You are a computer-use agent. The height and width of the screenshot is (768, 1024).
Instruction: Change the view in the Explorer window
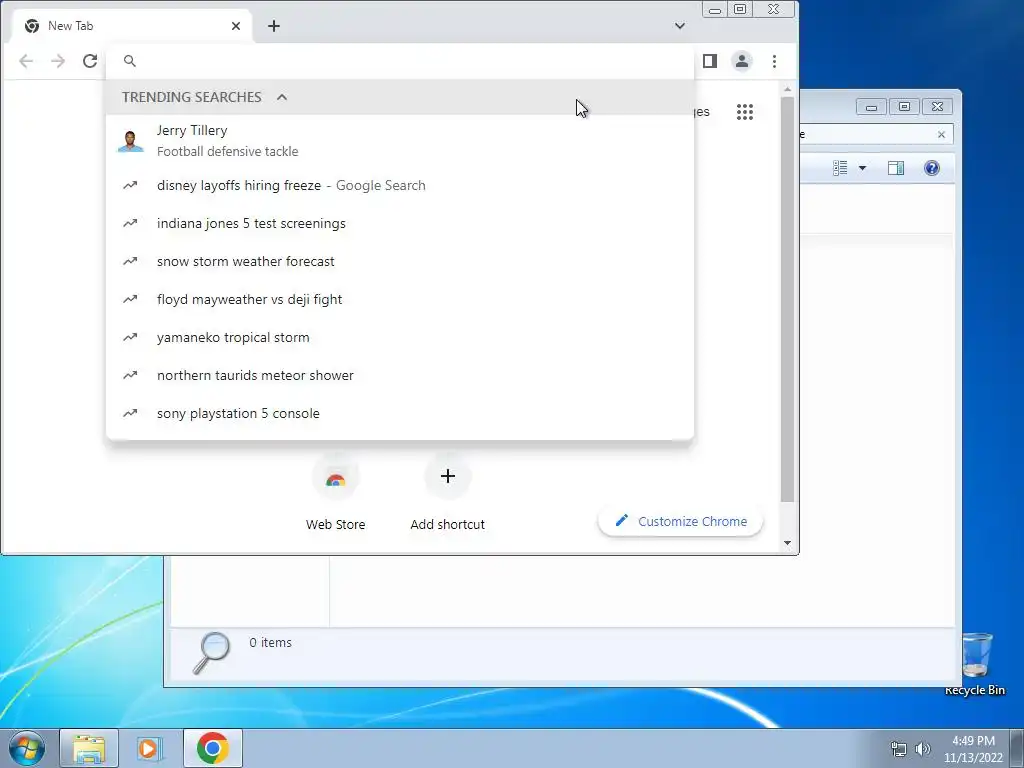tap(840, 168)
